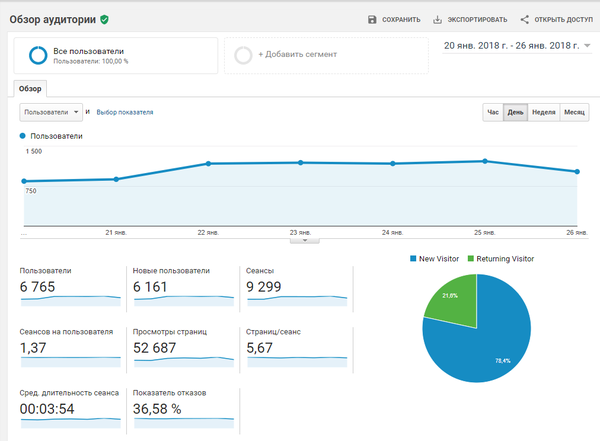Image resolution: width=600 pixels, height=441 pixels.
Task: Click the save floppy disk icon
Action: click(x=372, y=20)
